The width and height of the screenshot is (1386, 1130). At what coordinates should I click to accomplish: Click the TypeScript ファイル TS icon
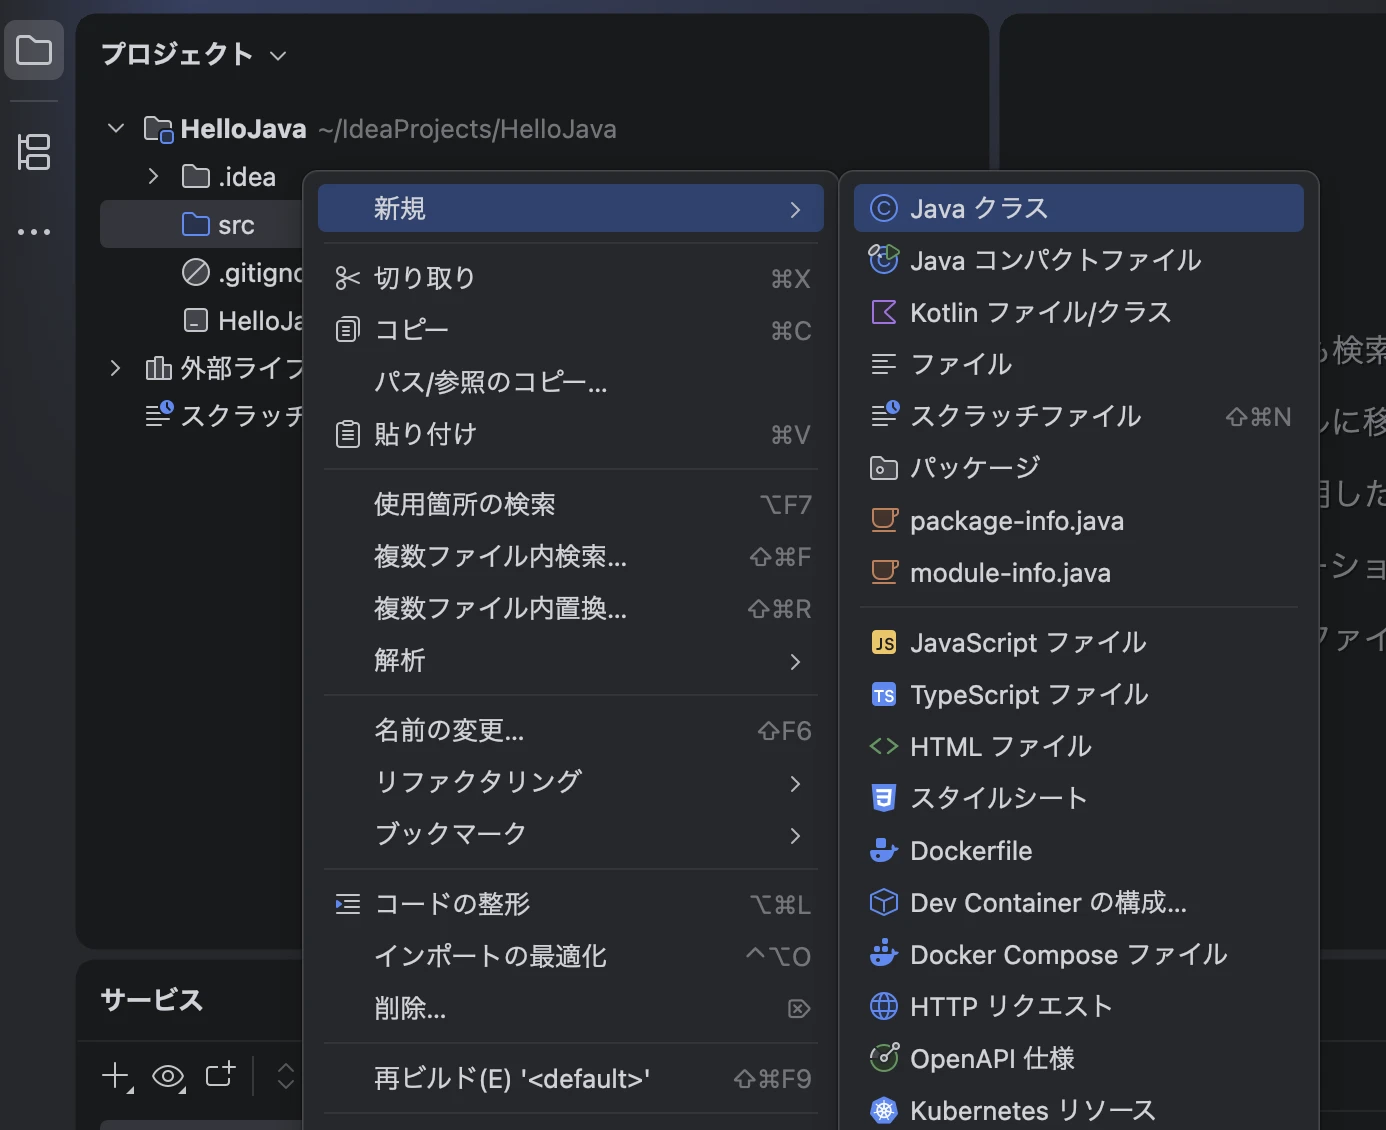pyautogui.click(x=884, y=694)
